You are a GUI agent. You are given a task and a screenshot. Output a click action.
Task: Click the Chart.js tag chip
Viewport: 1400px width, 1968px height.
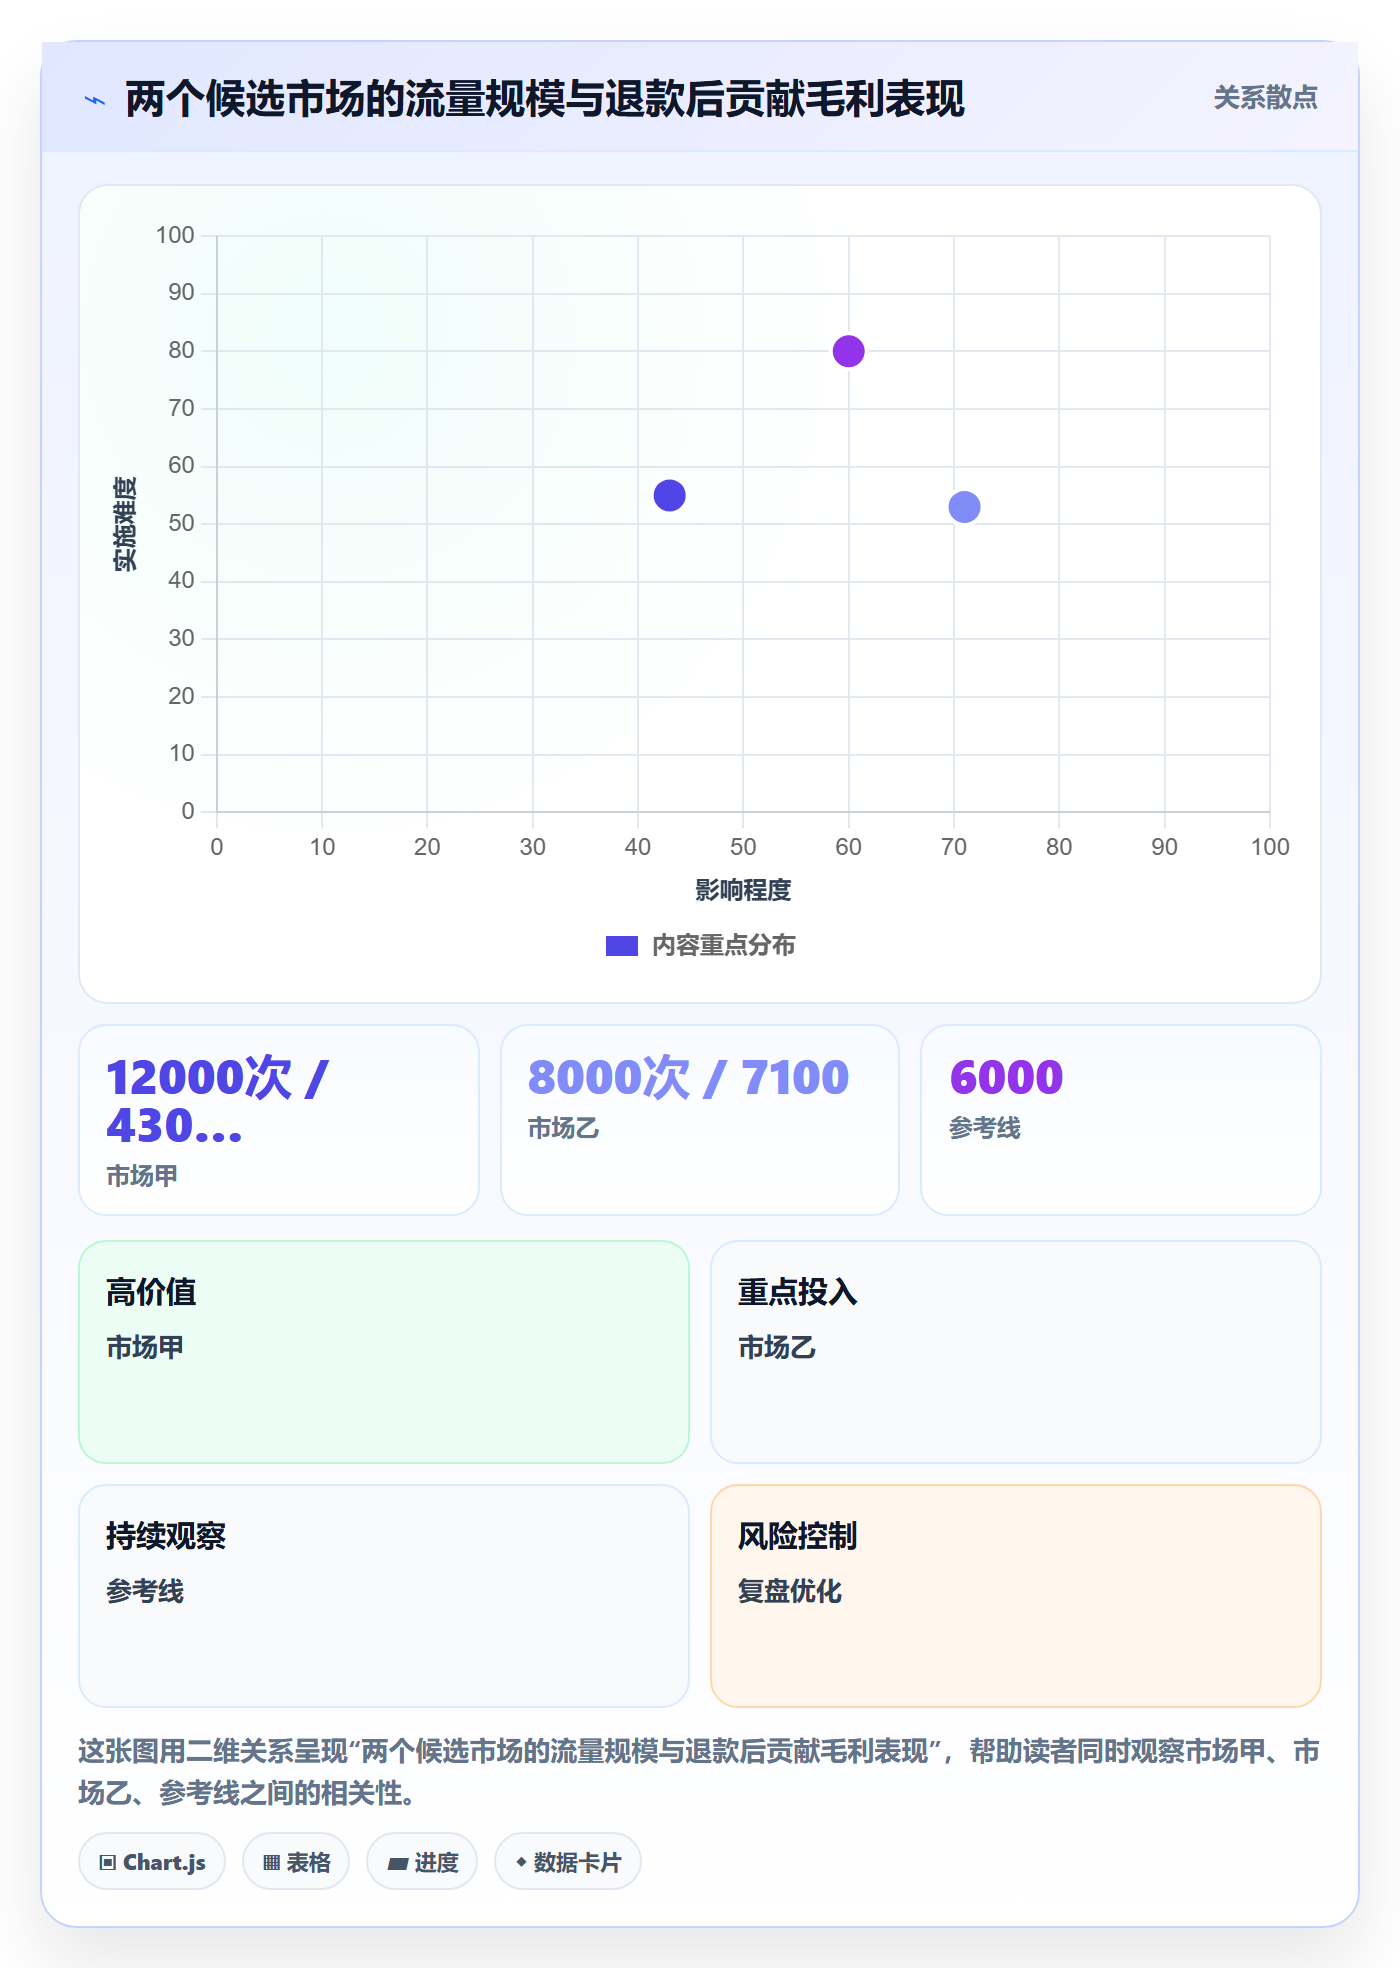(152, 1862)
